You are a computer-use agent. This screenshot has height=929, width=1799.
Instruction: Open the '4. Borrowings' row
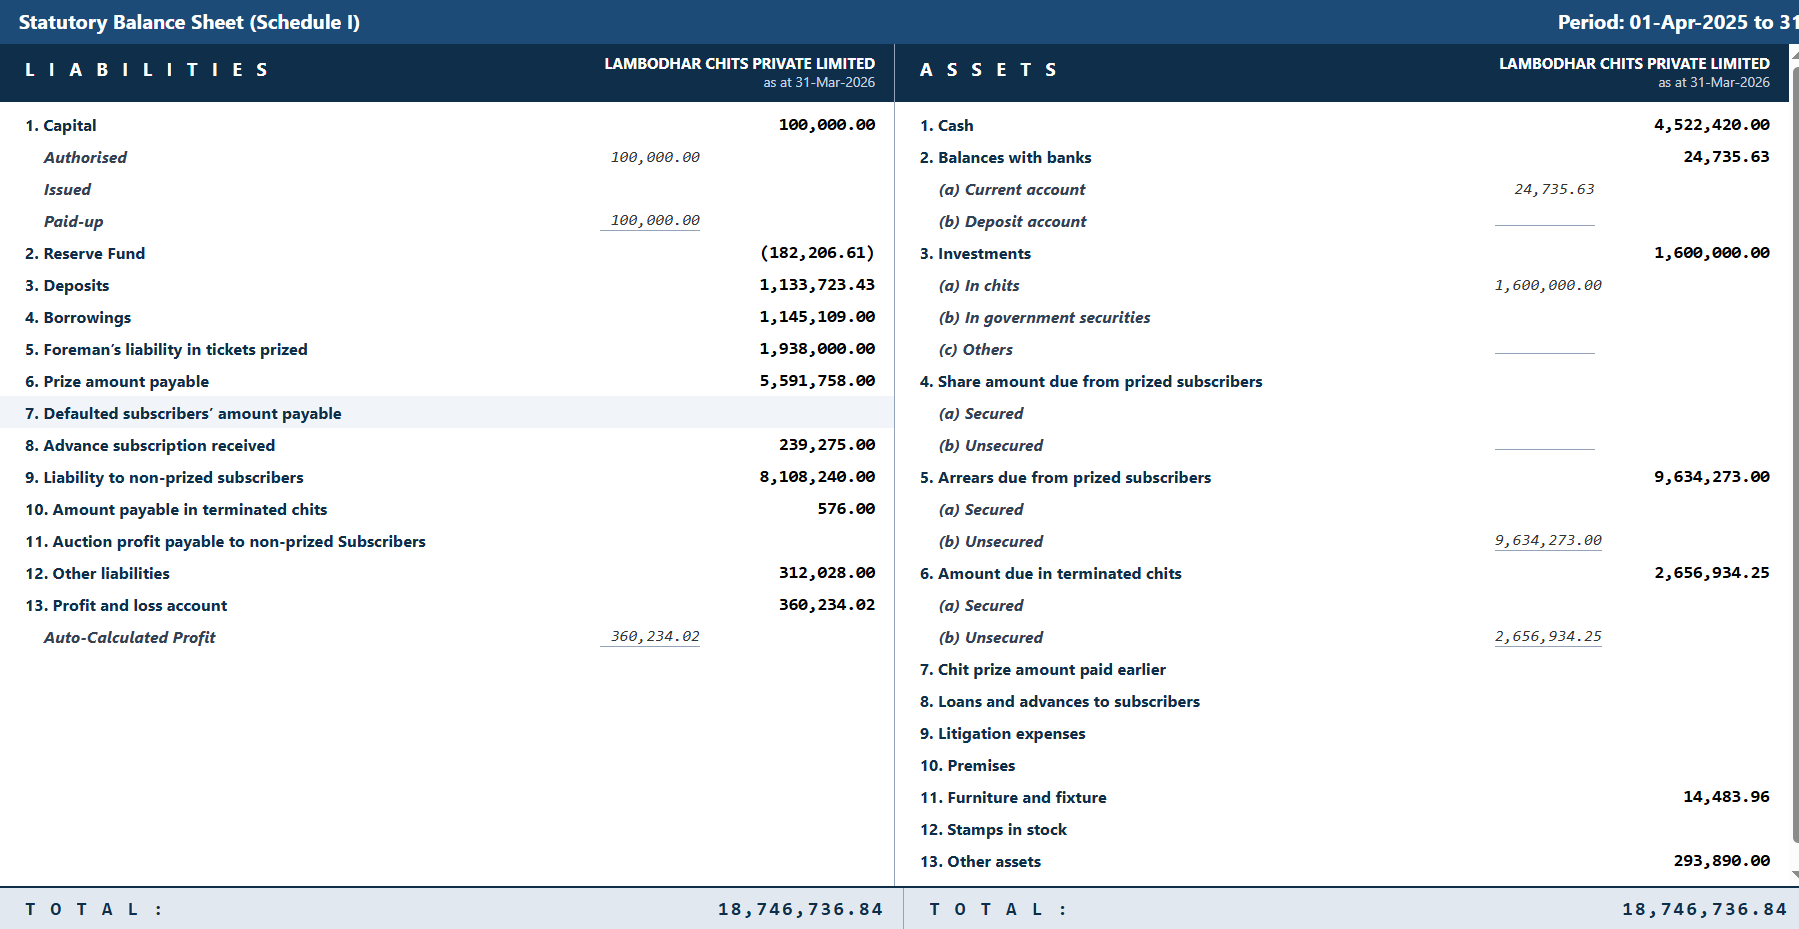coord(447,317)
